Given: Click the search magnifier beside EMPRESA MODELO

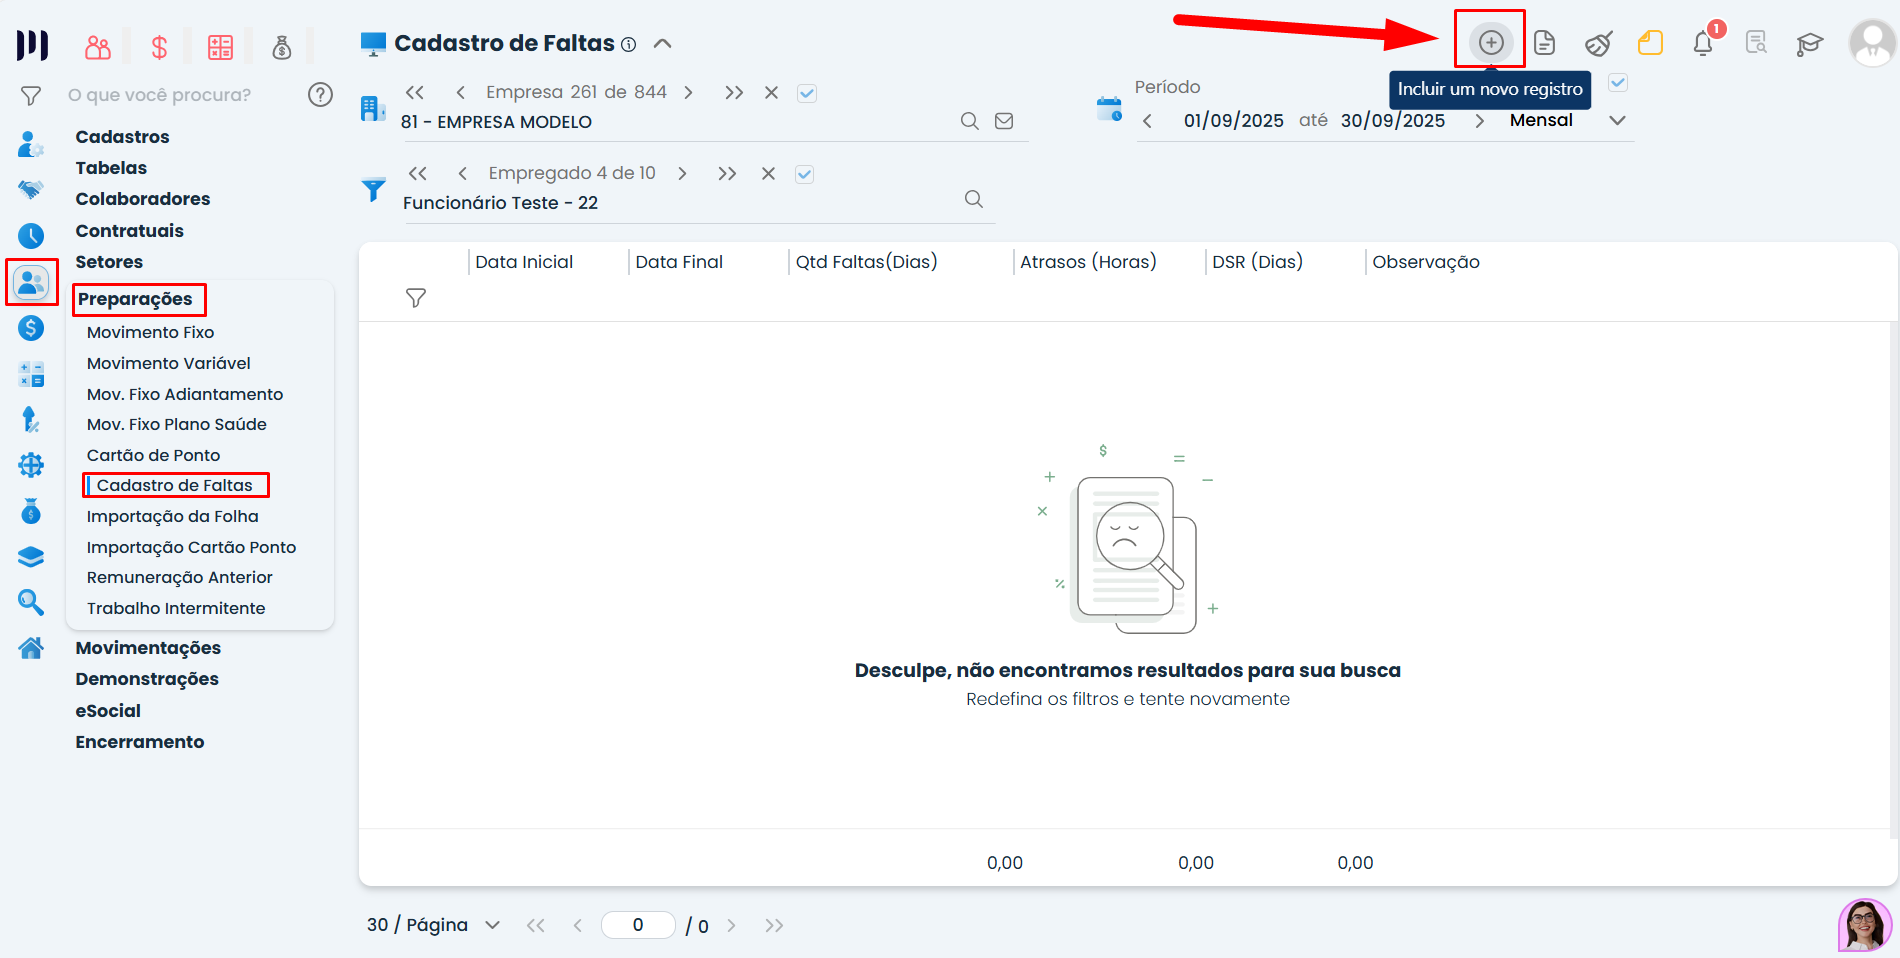Looking at the screenshot, I should [x=969, y=121].
